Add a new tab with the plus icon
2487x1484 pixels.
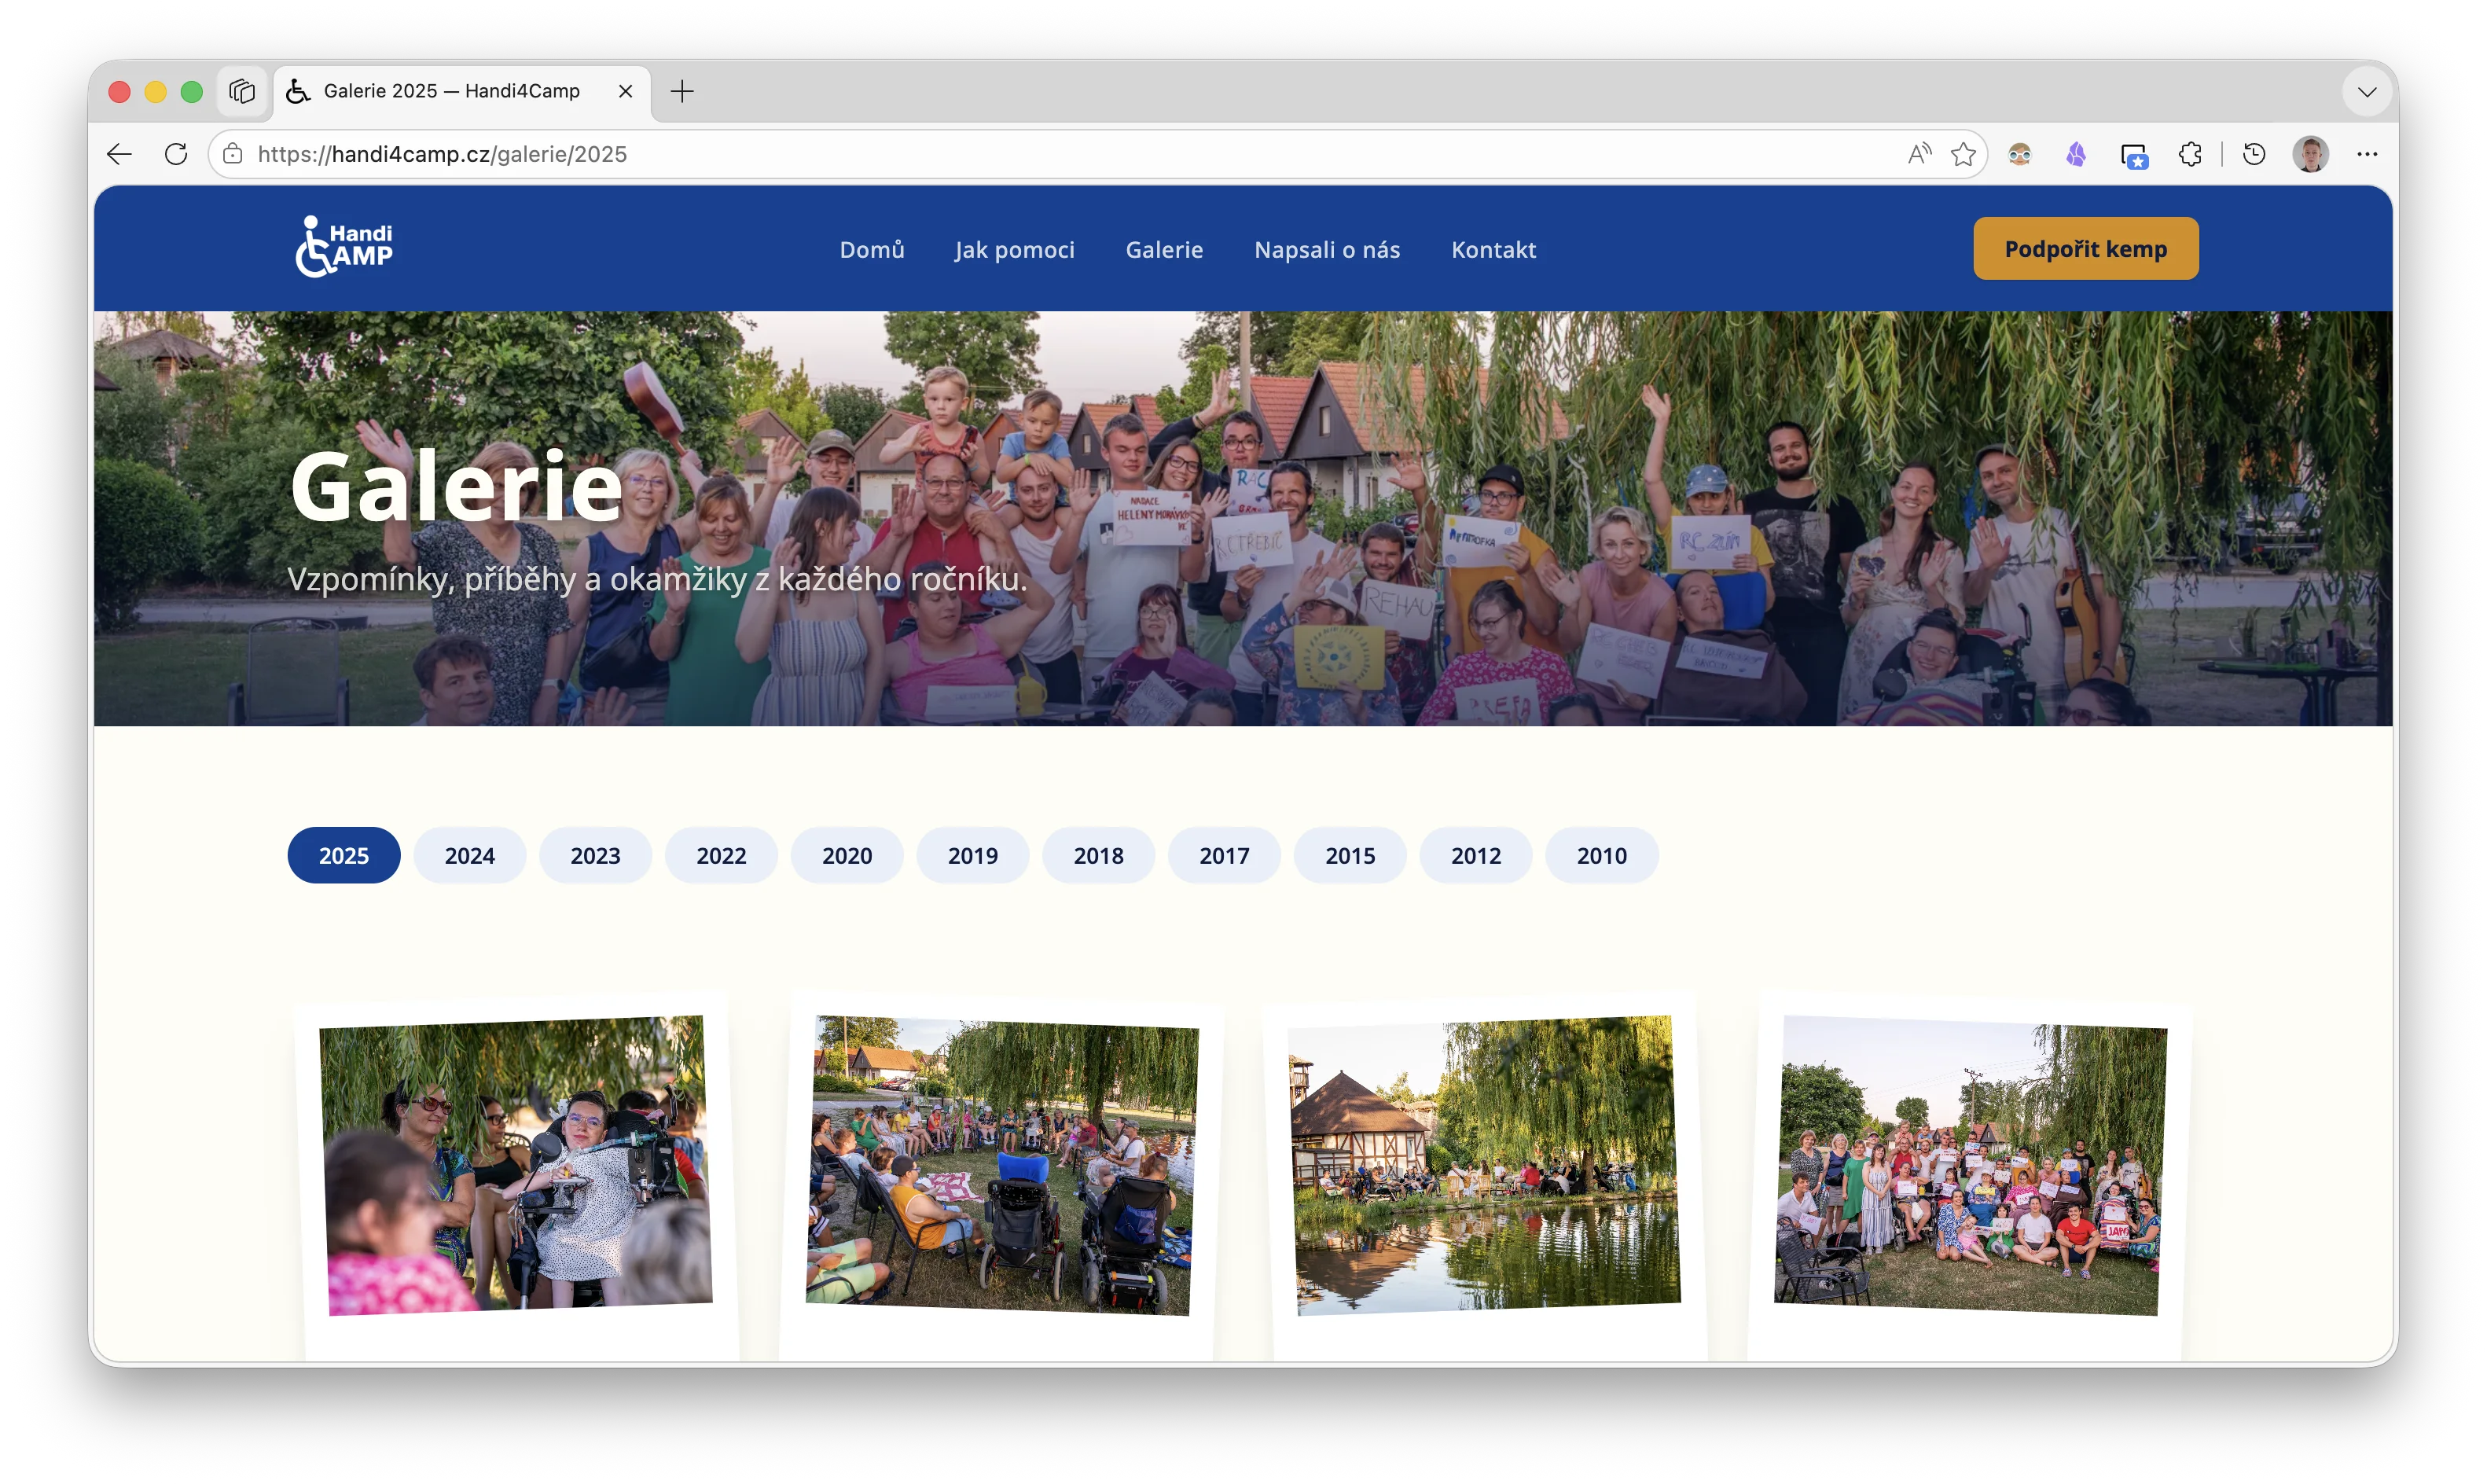[682, 91]
